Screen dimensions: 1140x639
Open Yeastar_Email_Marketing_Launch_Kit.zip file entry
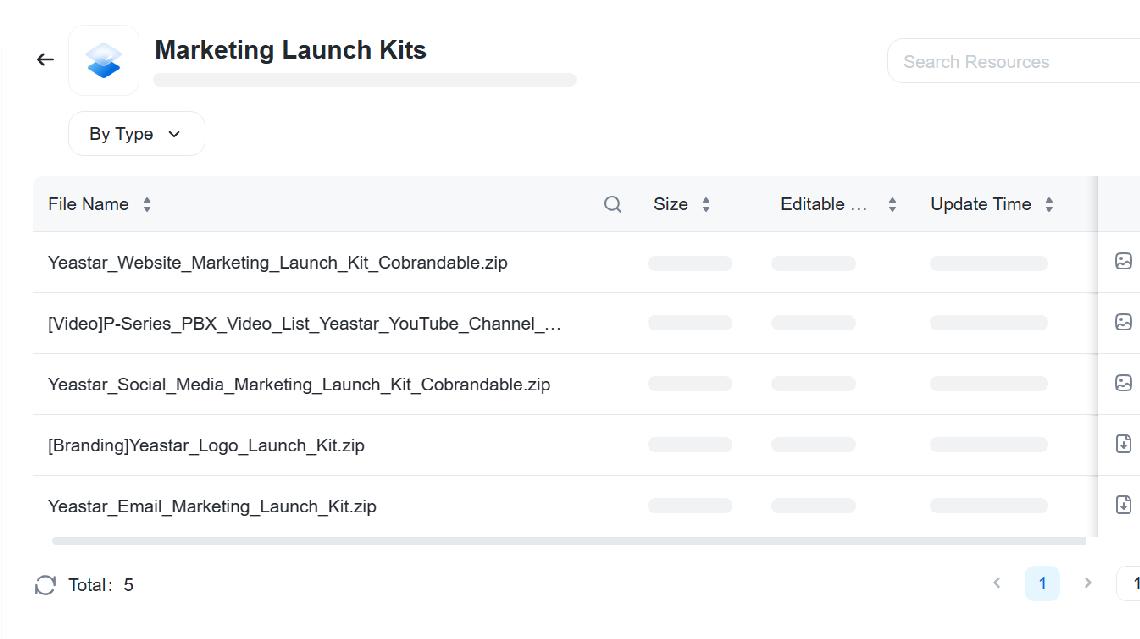[212, 506]
